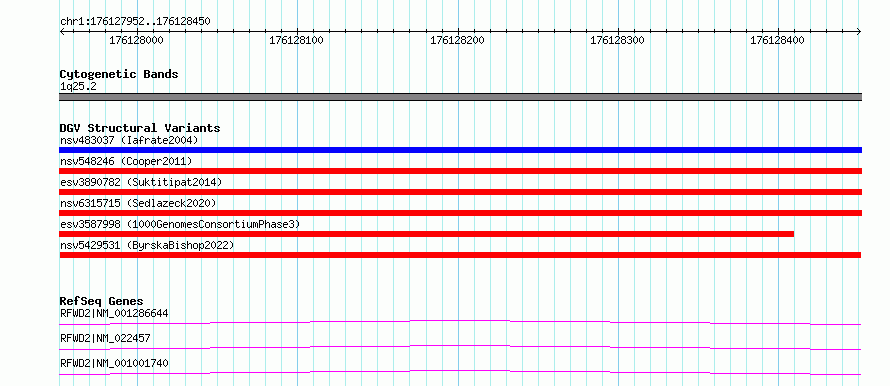
Task: Click ruler position 176128300
Action: [618, 40]
